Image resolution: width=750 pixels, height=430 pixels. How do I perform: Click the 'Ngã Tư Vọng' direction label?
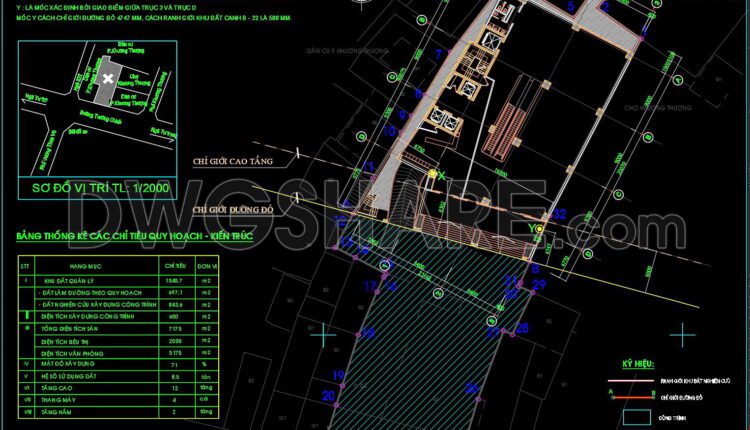coord(163,133)
